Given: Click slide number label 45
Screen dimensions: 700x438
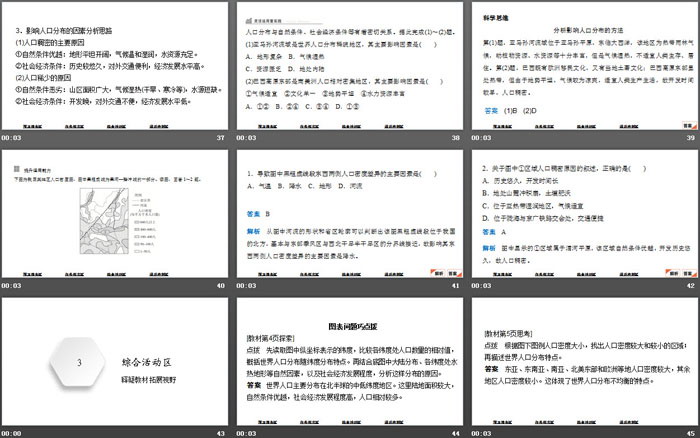Looking at the screenshot, I should point(691,433).
